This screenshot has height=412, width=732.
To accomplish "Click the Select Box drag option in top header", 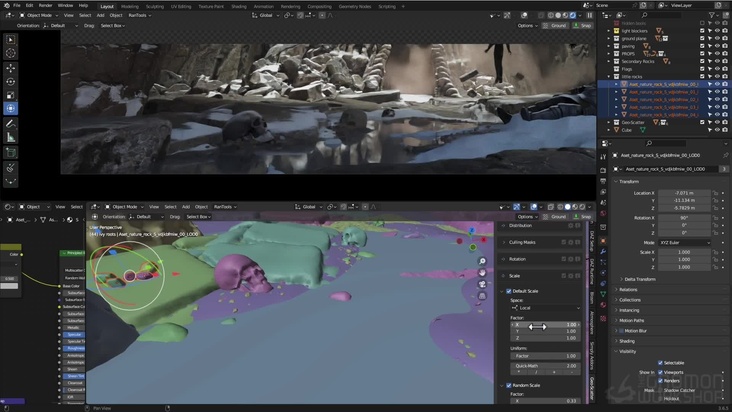I will click(113, 26).
